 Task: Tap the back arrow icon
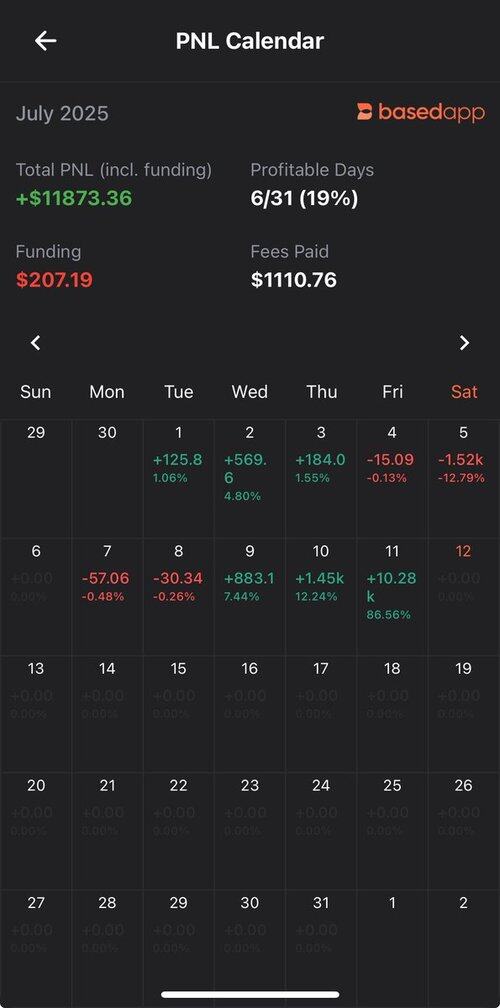click(x=46, y=41)
